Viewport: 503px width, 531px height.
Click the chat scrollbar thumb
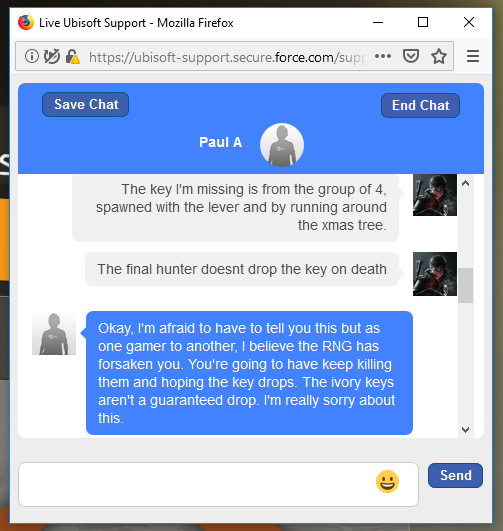(465, 285)
